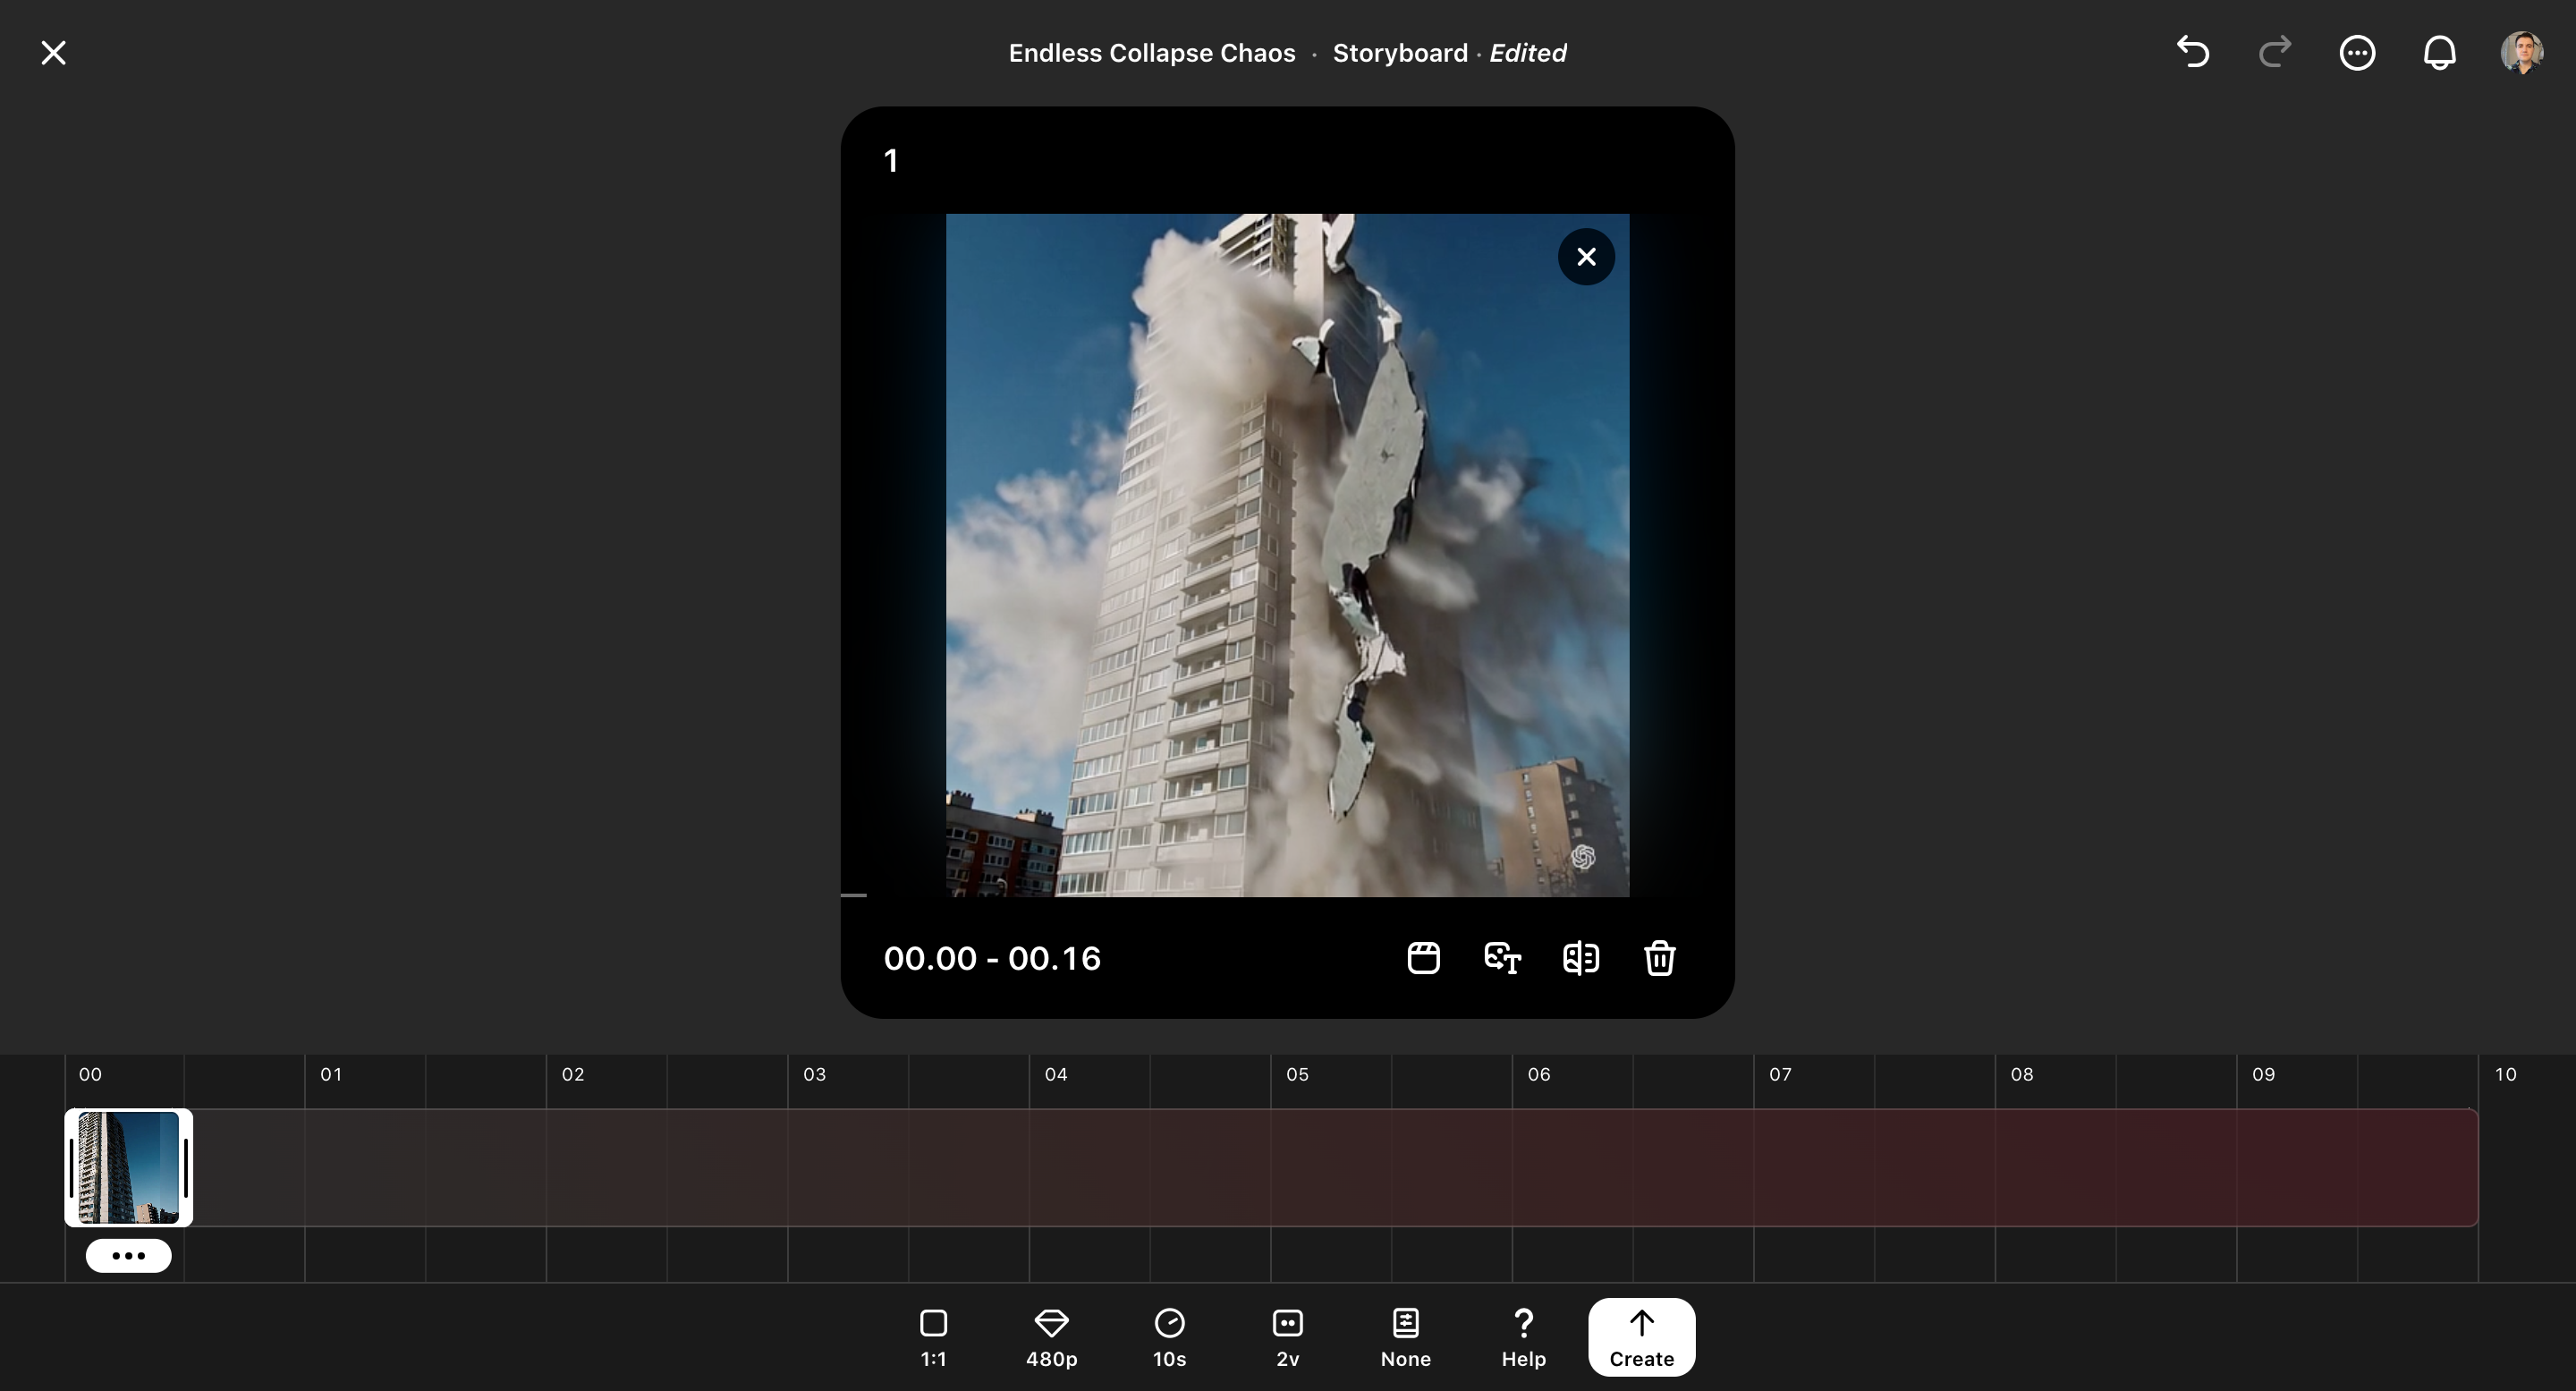The width and height of the screenshot is (2576, 1391).
Task: Click the 02 second timeline marker
Action: coord(572,1074)
